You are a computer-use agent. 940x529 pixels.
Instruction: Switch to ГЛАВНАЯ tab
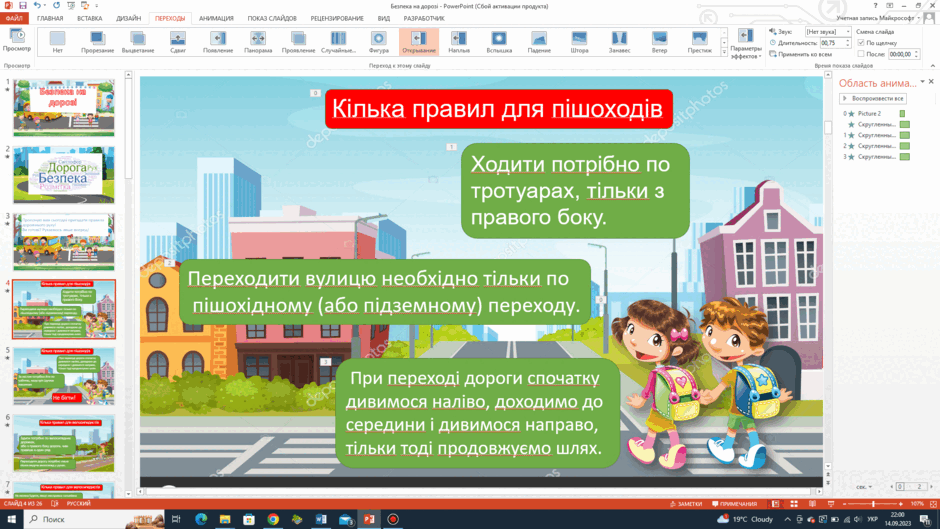(x=50, y=19)
